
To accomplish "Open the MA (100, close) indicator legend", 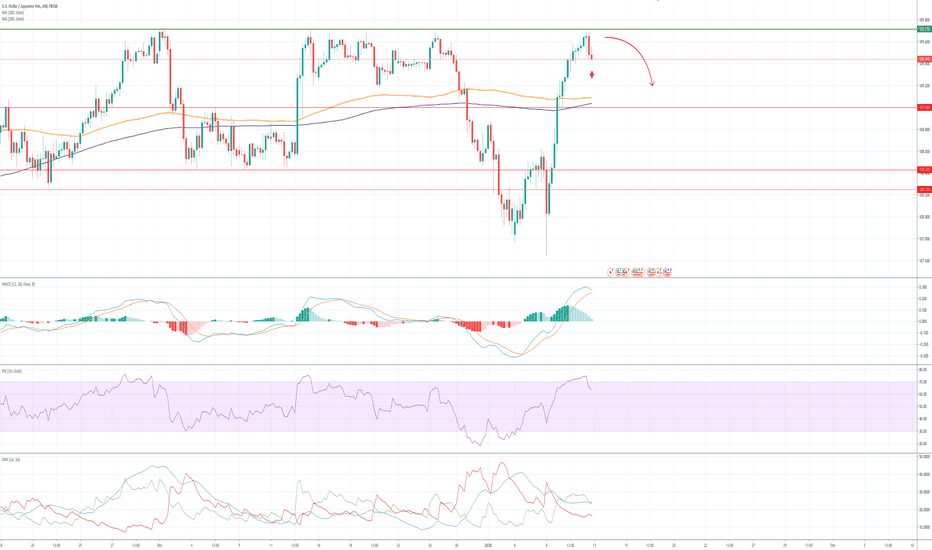I will coord(14,12).
